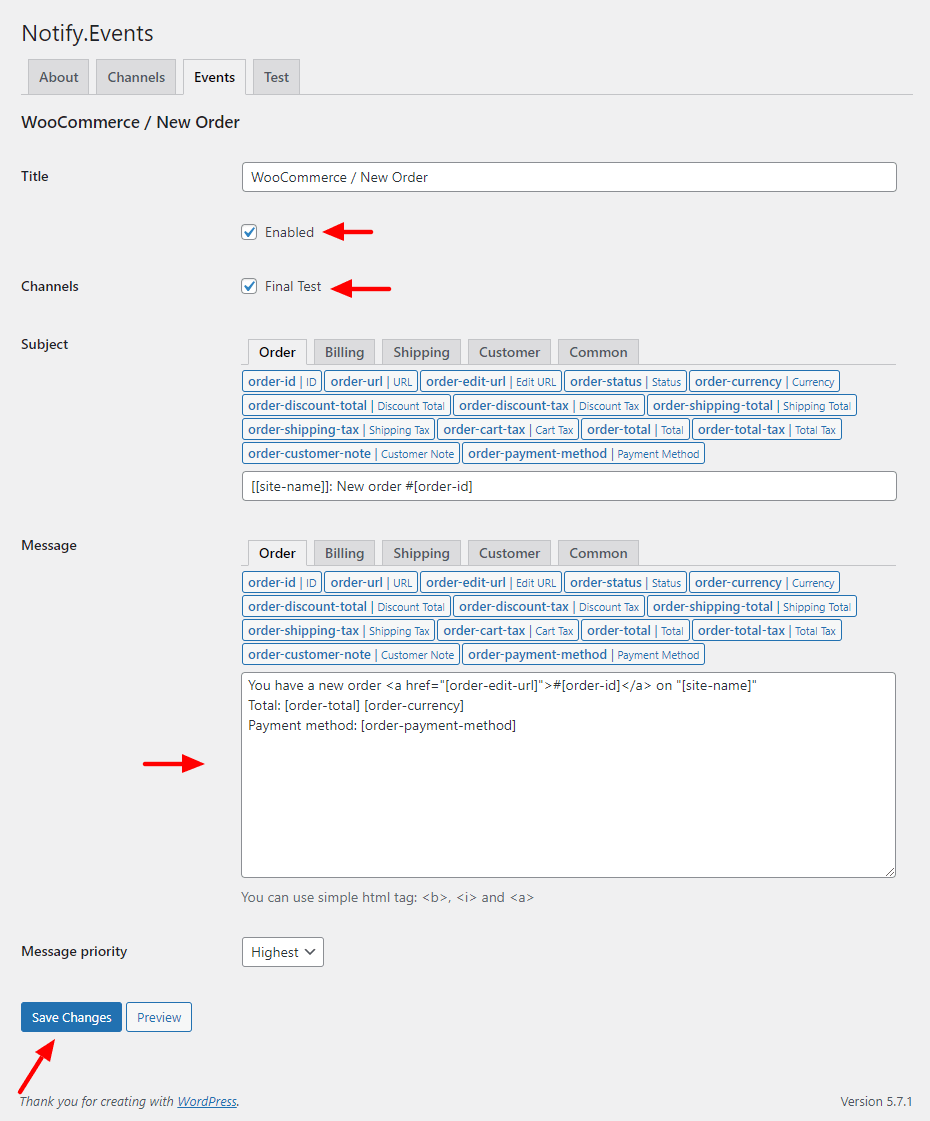
Task: Insert order-id tag in Subject
Action: pos(282,382)
